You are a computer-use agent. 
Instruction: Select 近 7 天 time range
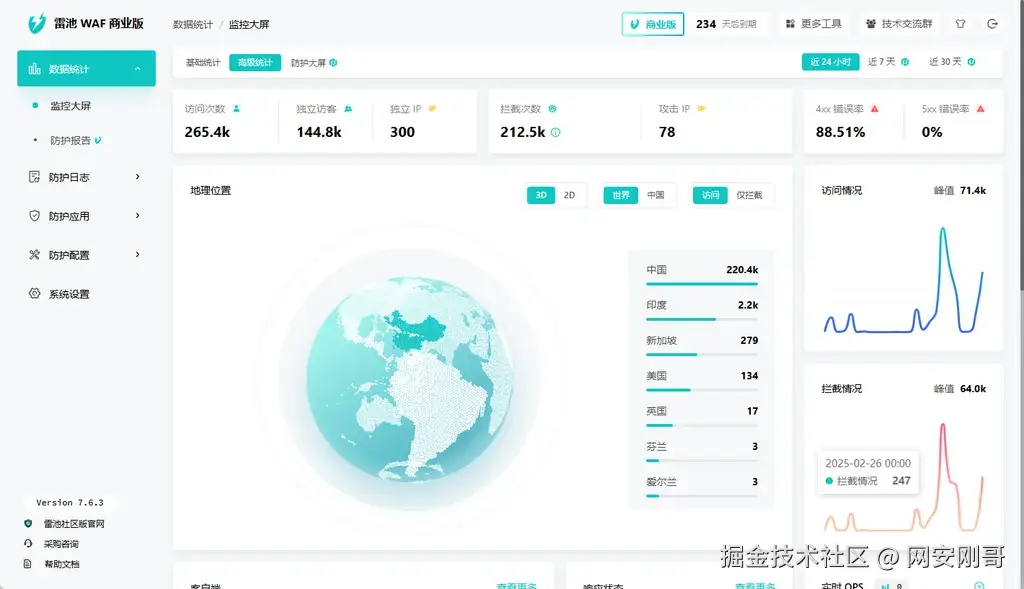(x=881, y=62)
